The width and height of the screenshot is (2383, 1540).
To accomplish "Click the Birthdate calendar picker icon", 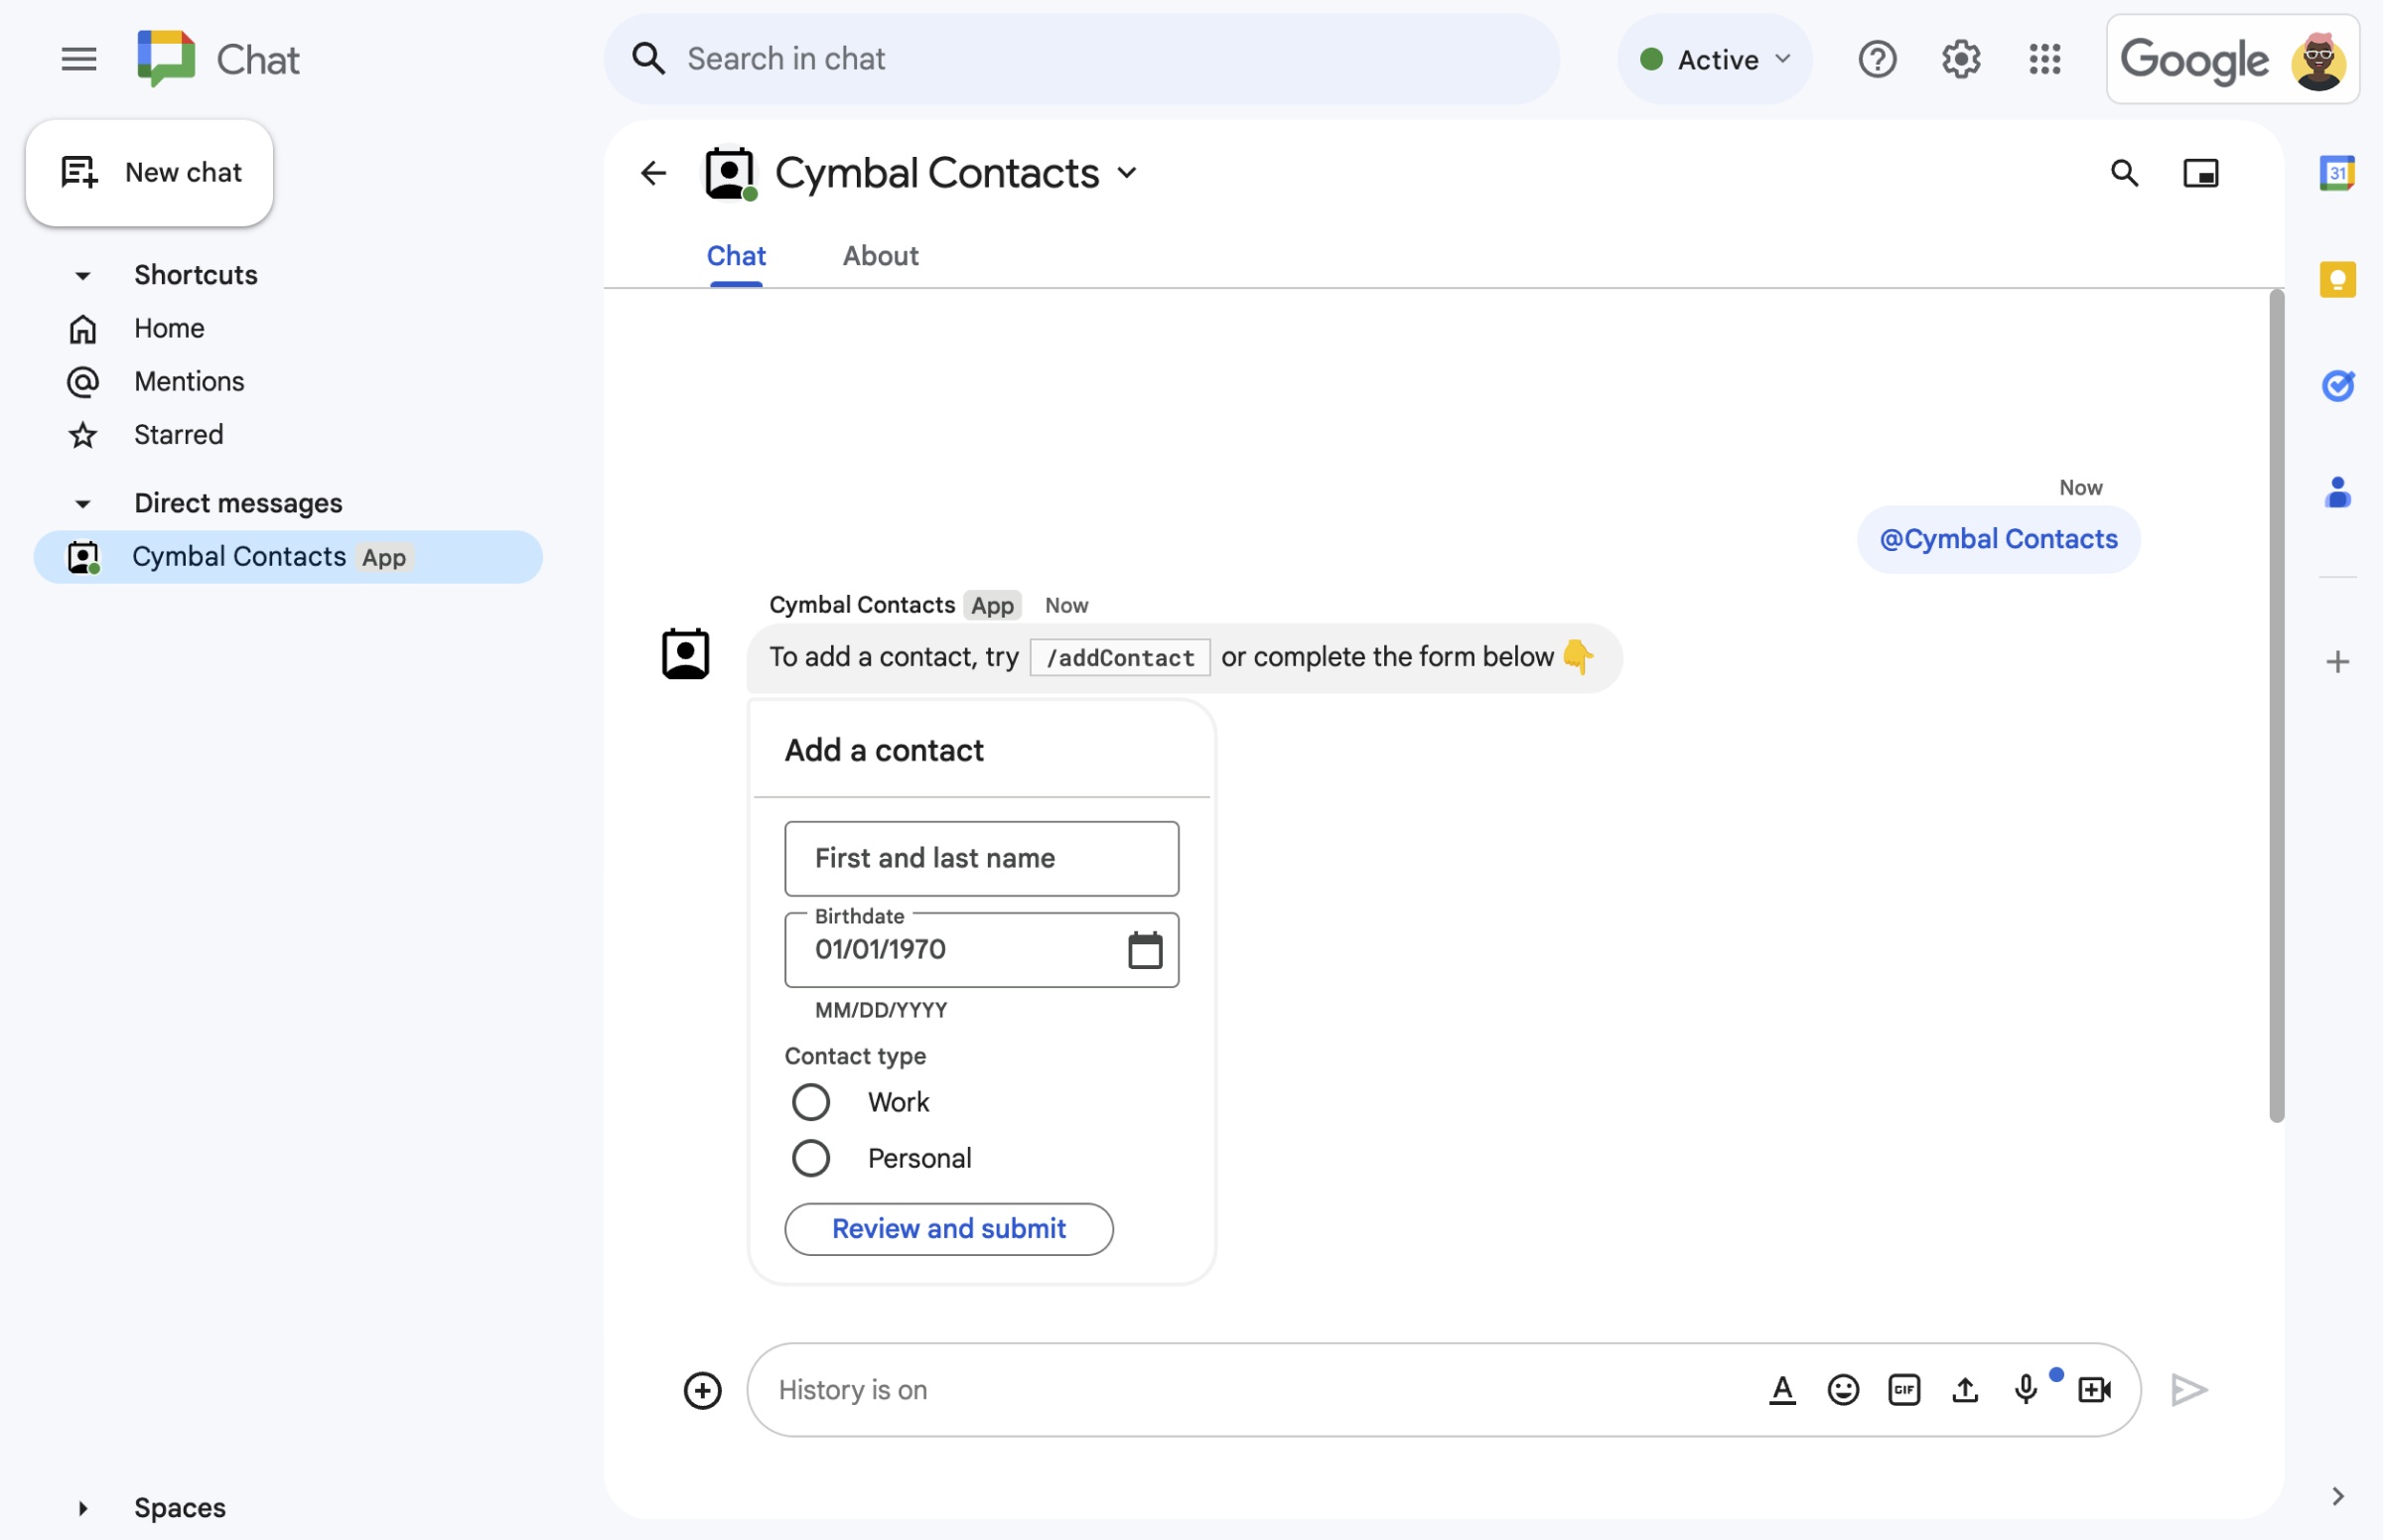I will point(1145,948).
